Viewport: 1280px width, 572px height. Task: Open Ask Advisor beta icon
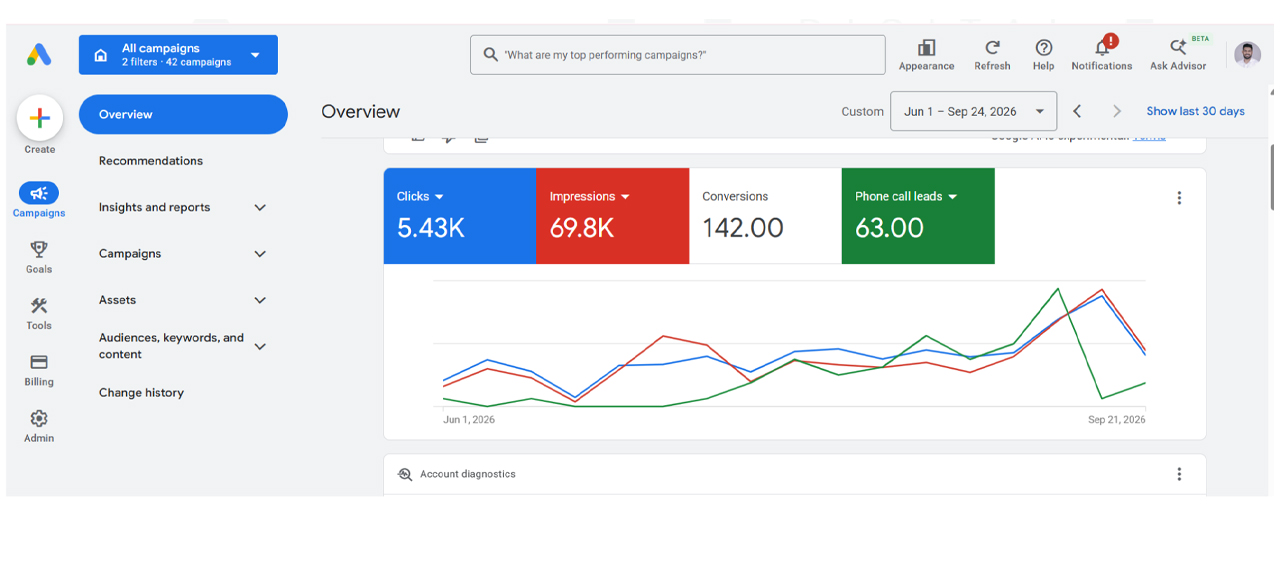1178,47
